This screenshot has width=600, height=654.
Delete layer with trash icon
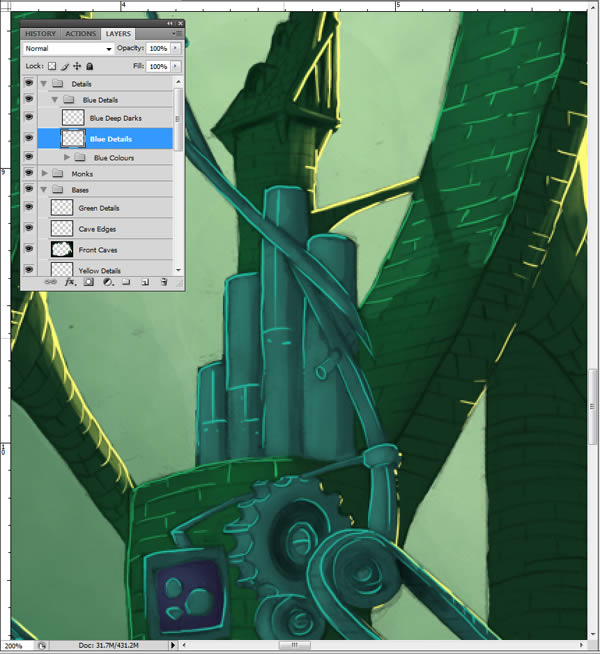[164, 282]
